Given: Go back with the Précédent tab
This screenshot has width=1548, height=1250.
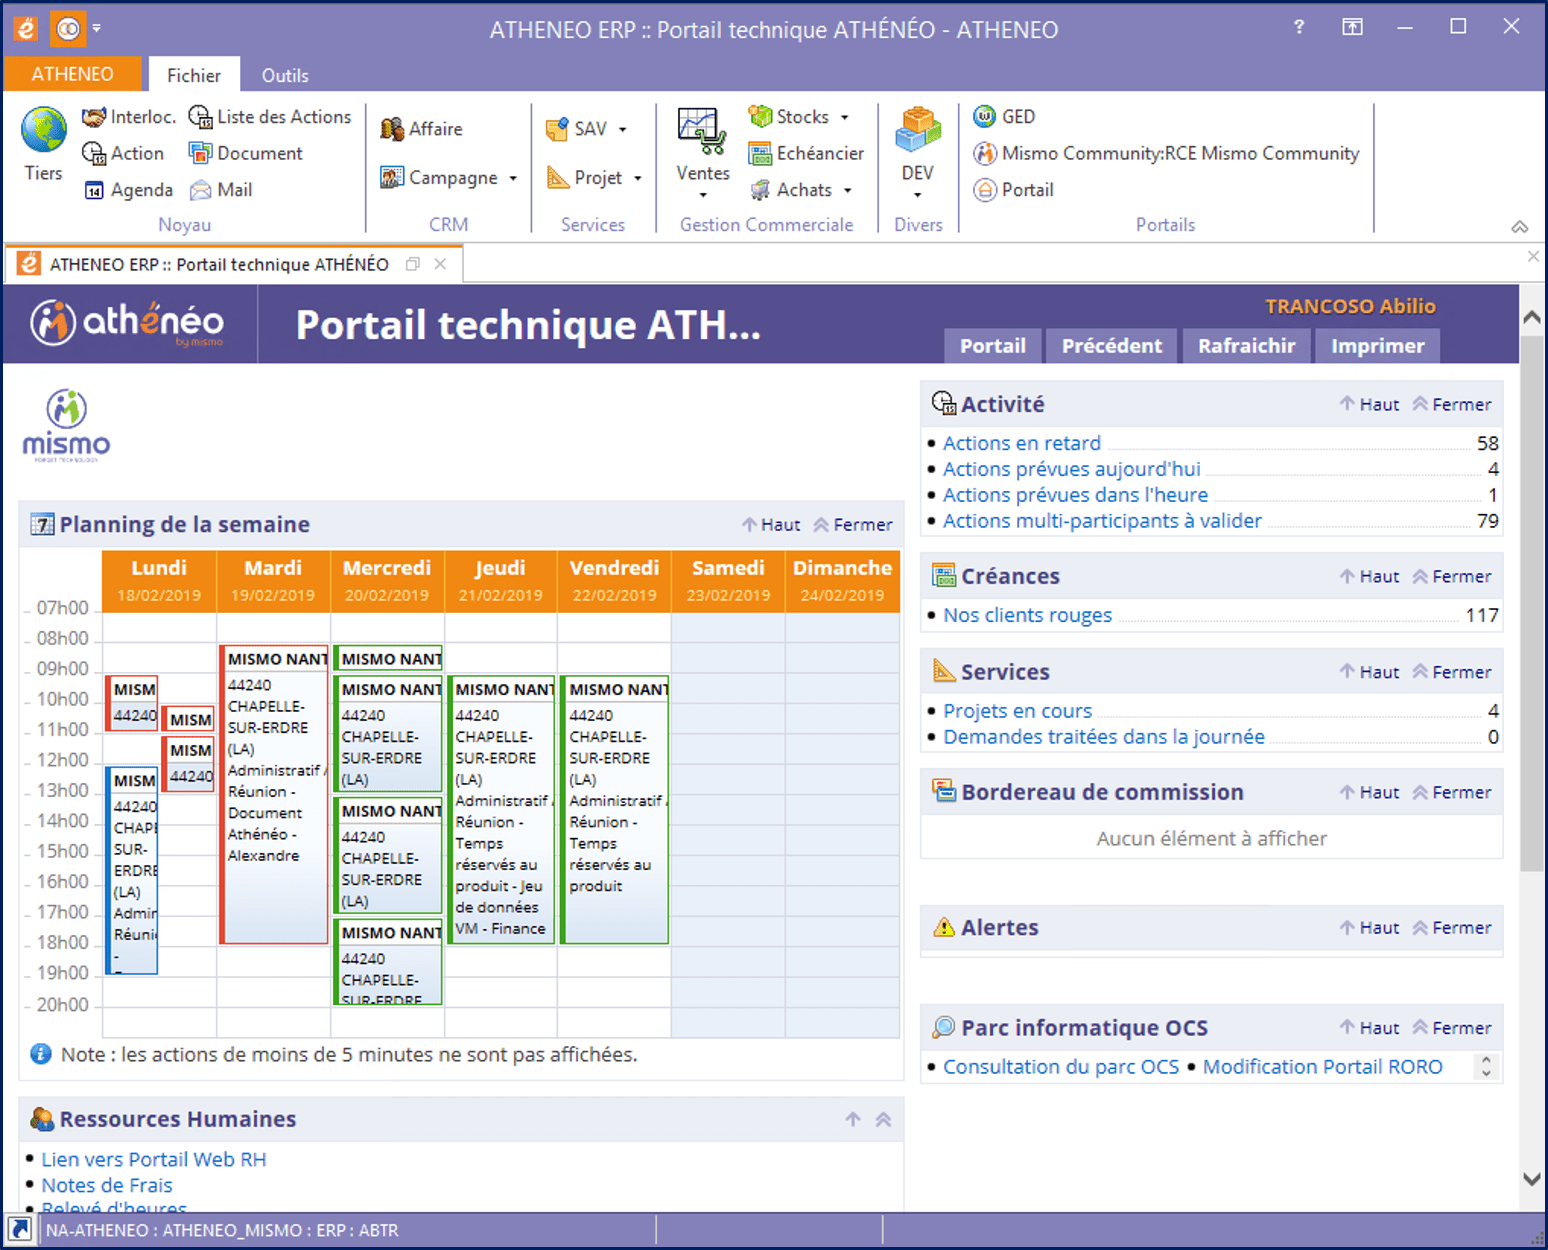Looking at the screenshot, I should [x=1112, y=346].
